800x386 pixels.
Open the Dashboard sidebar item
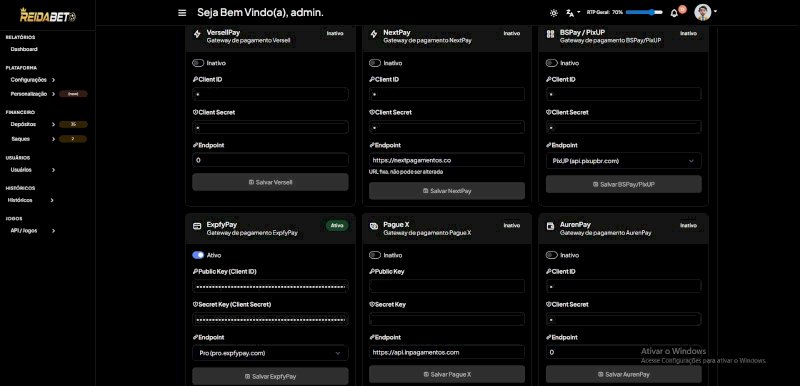coord(24,49)
